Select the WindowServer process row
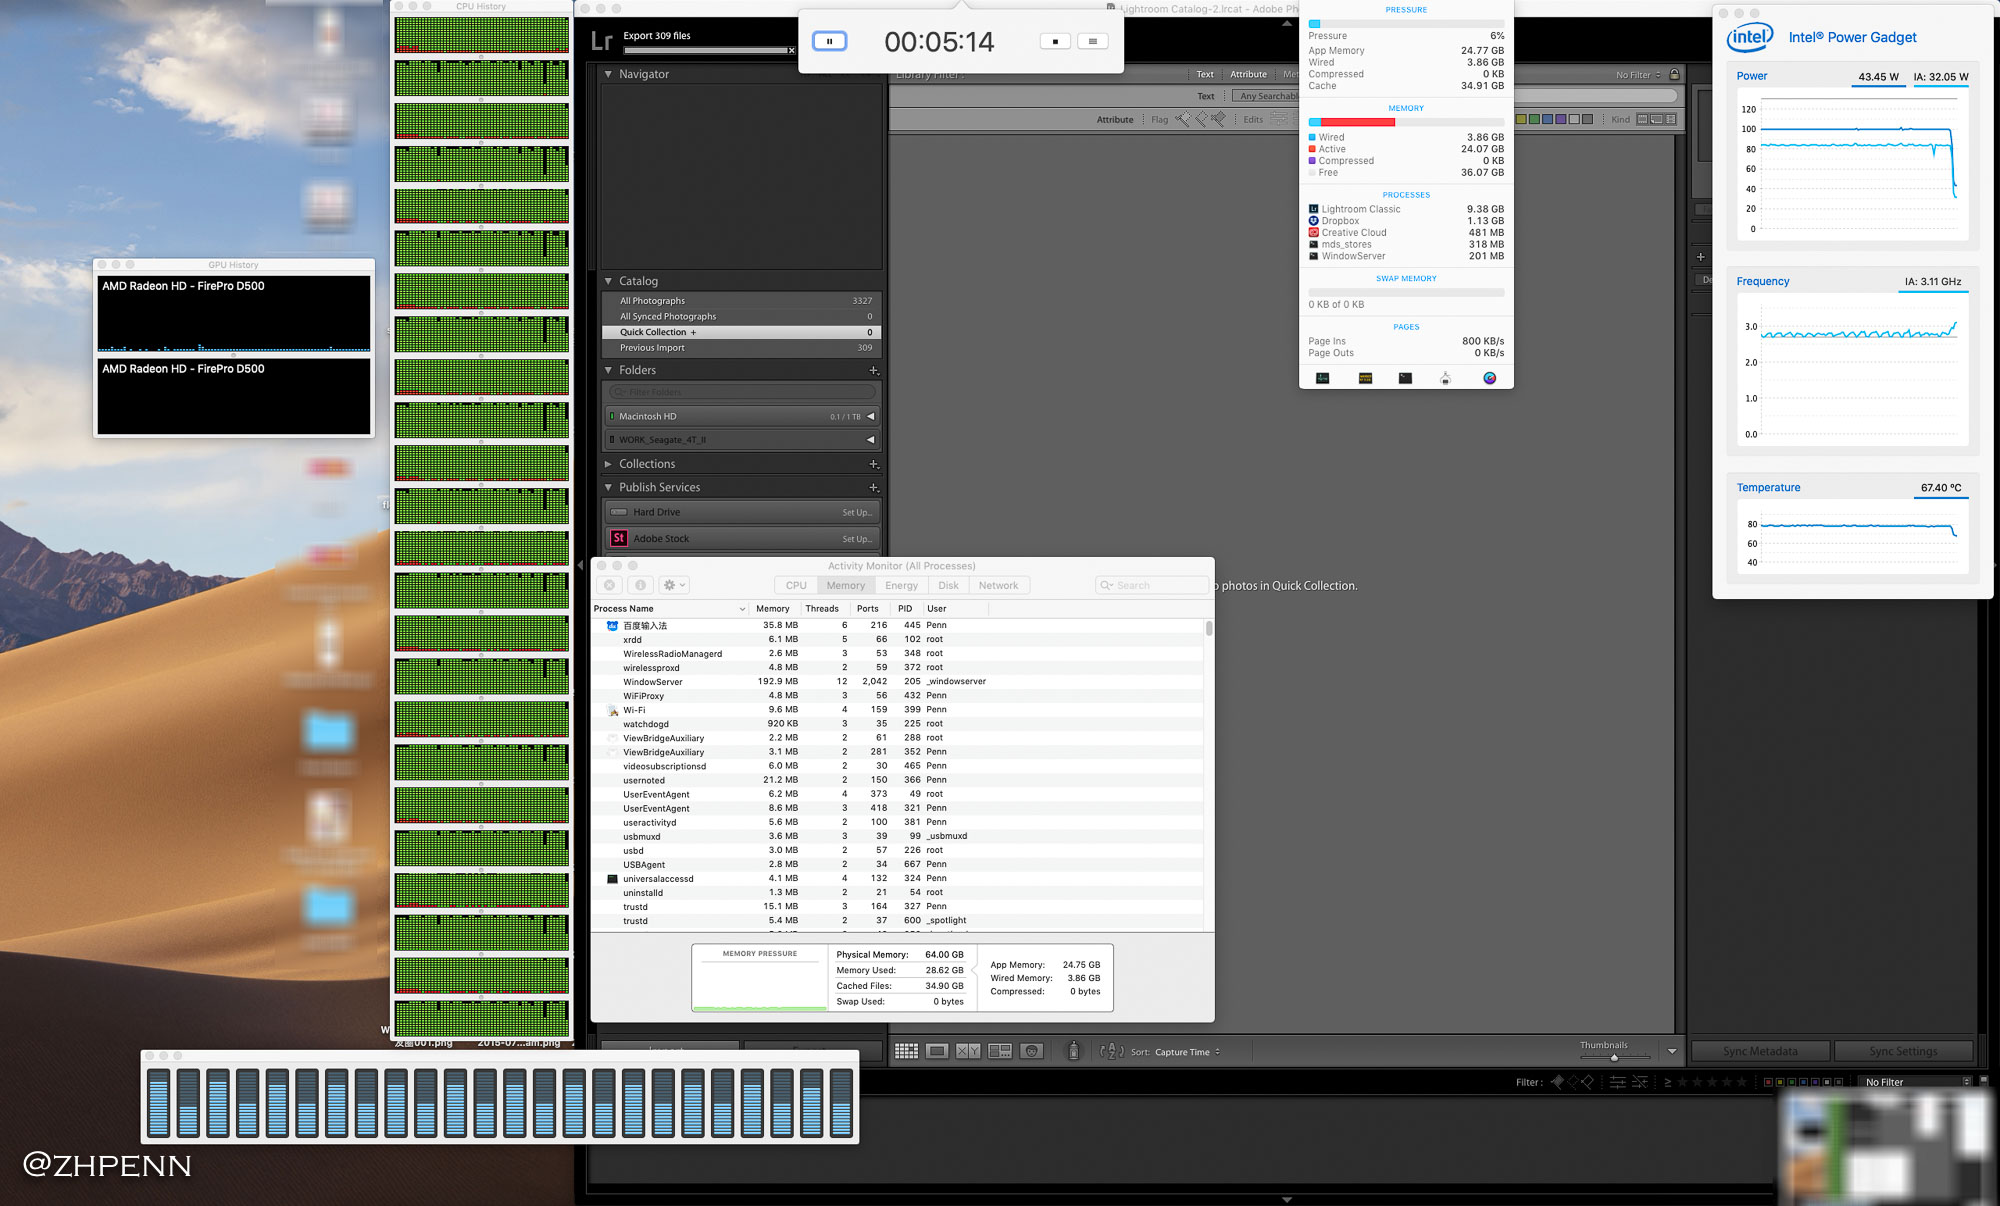 pos(898,682)
